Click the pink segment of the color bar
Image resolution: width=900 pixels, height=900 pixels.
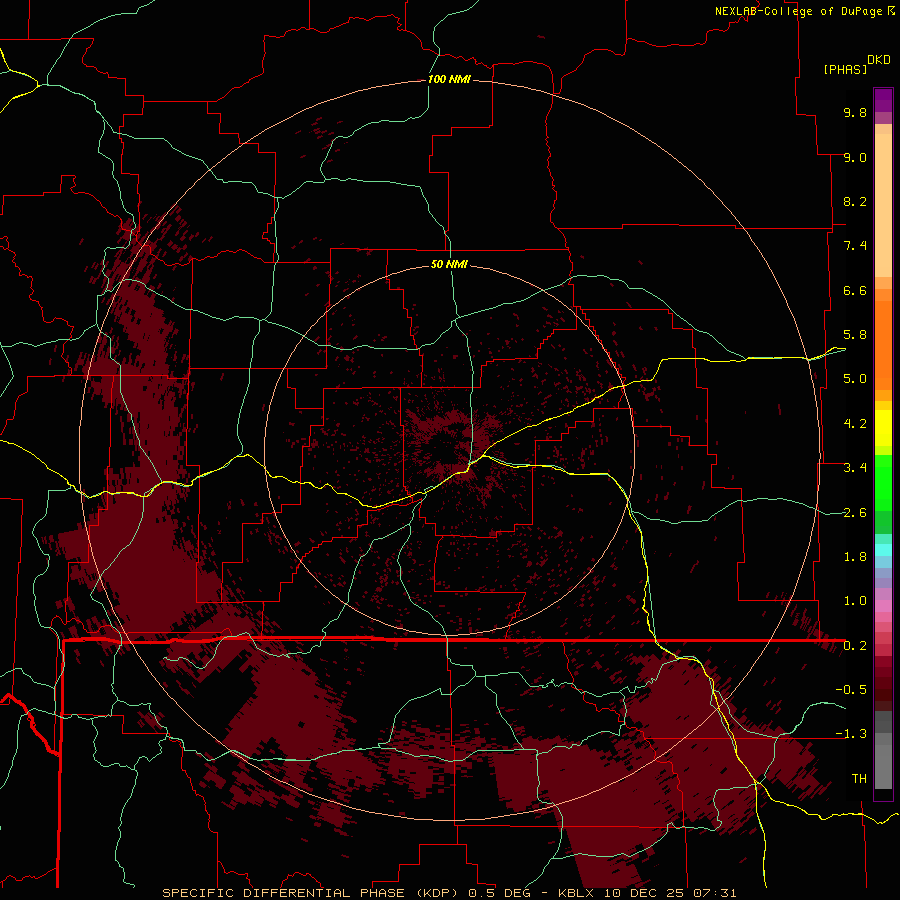pos(883,606)
